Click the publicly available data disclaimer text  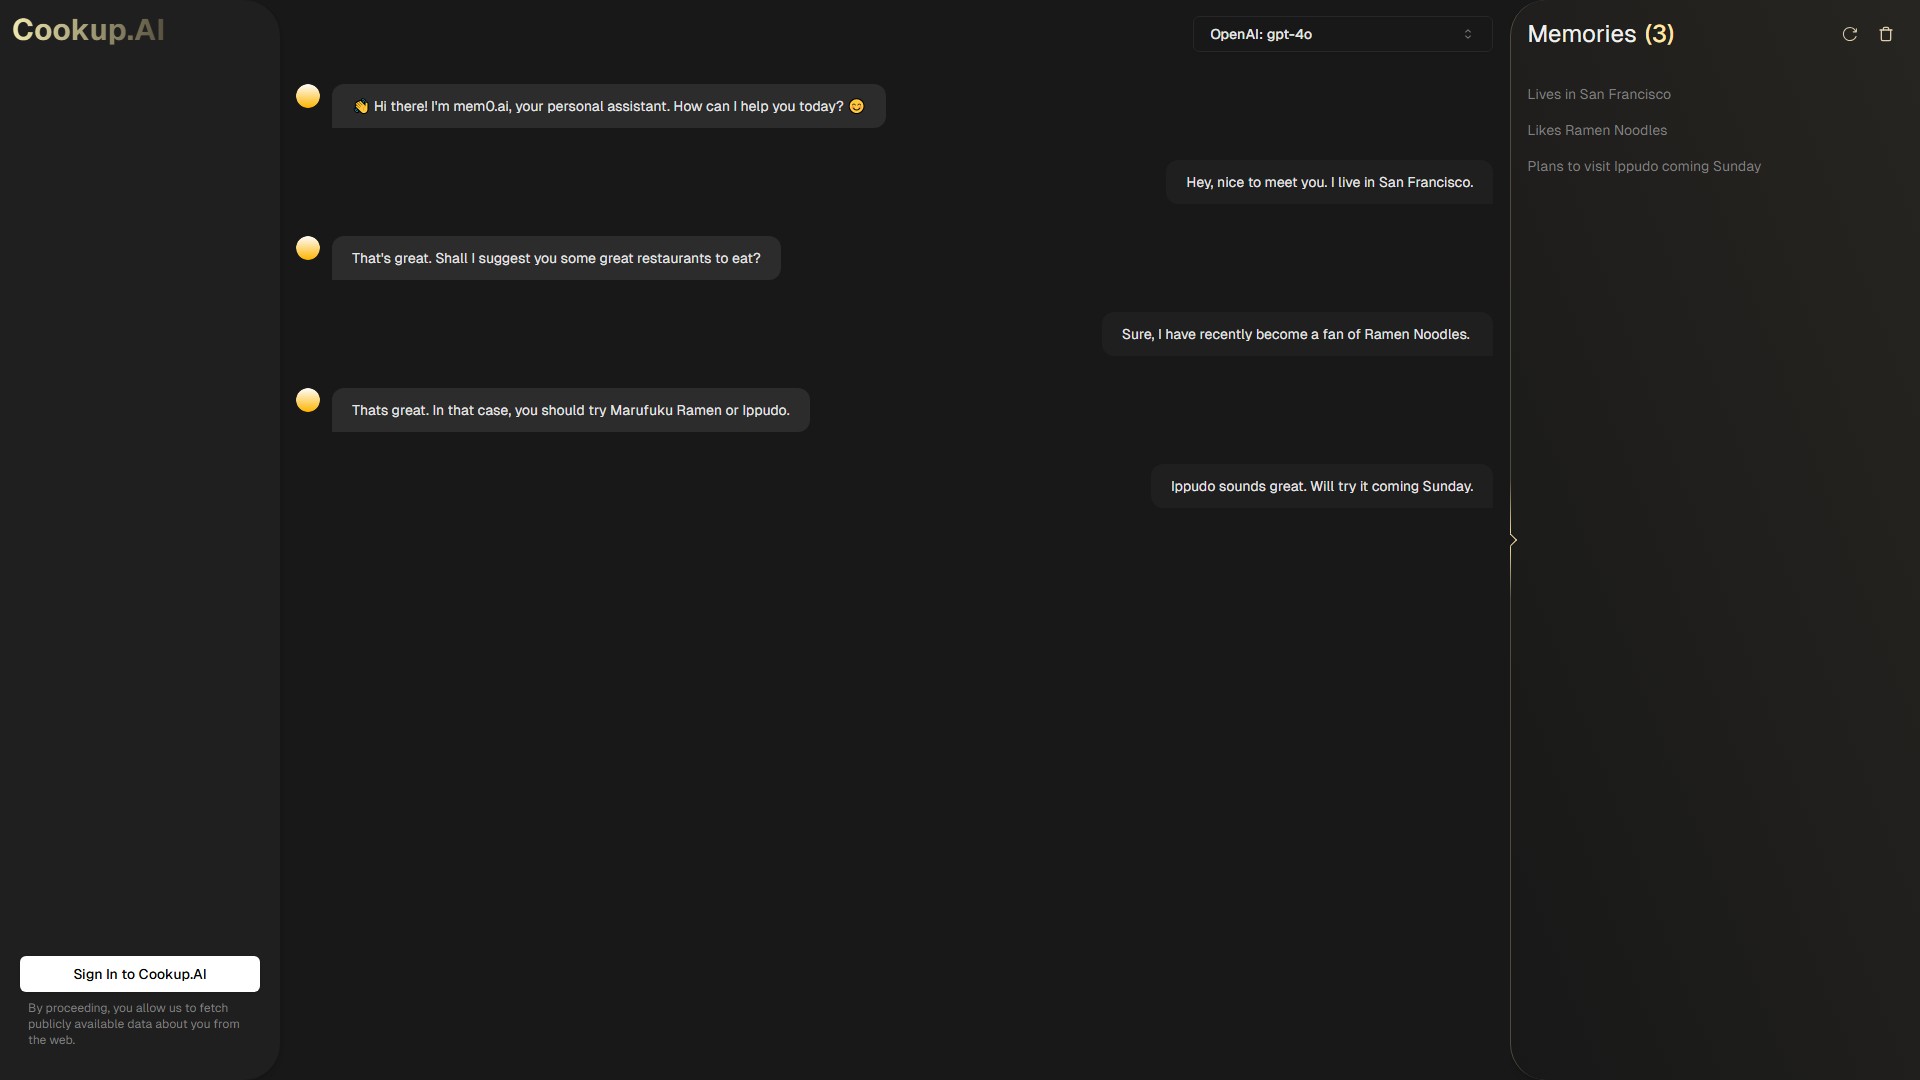point(134,1024)
